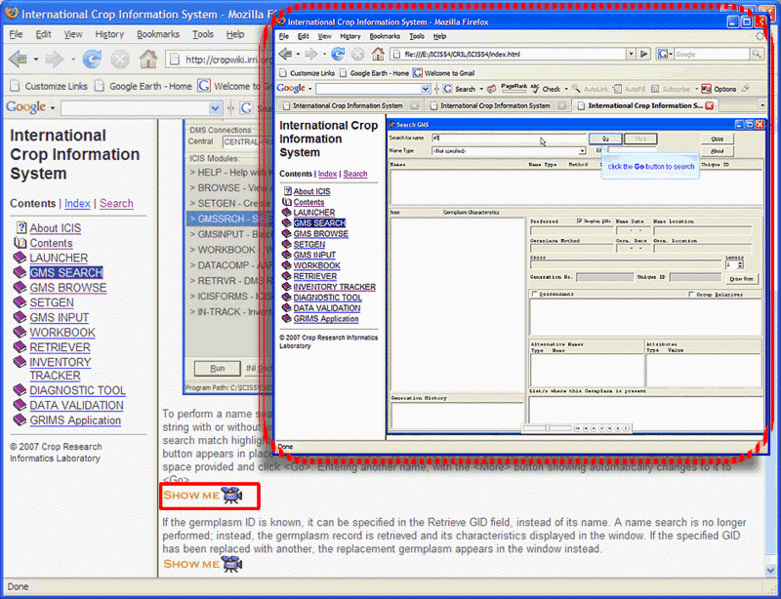Click Go arrow beside front window address bar
Viewport: 781px width, 599px height.
click(644, 54)
